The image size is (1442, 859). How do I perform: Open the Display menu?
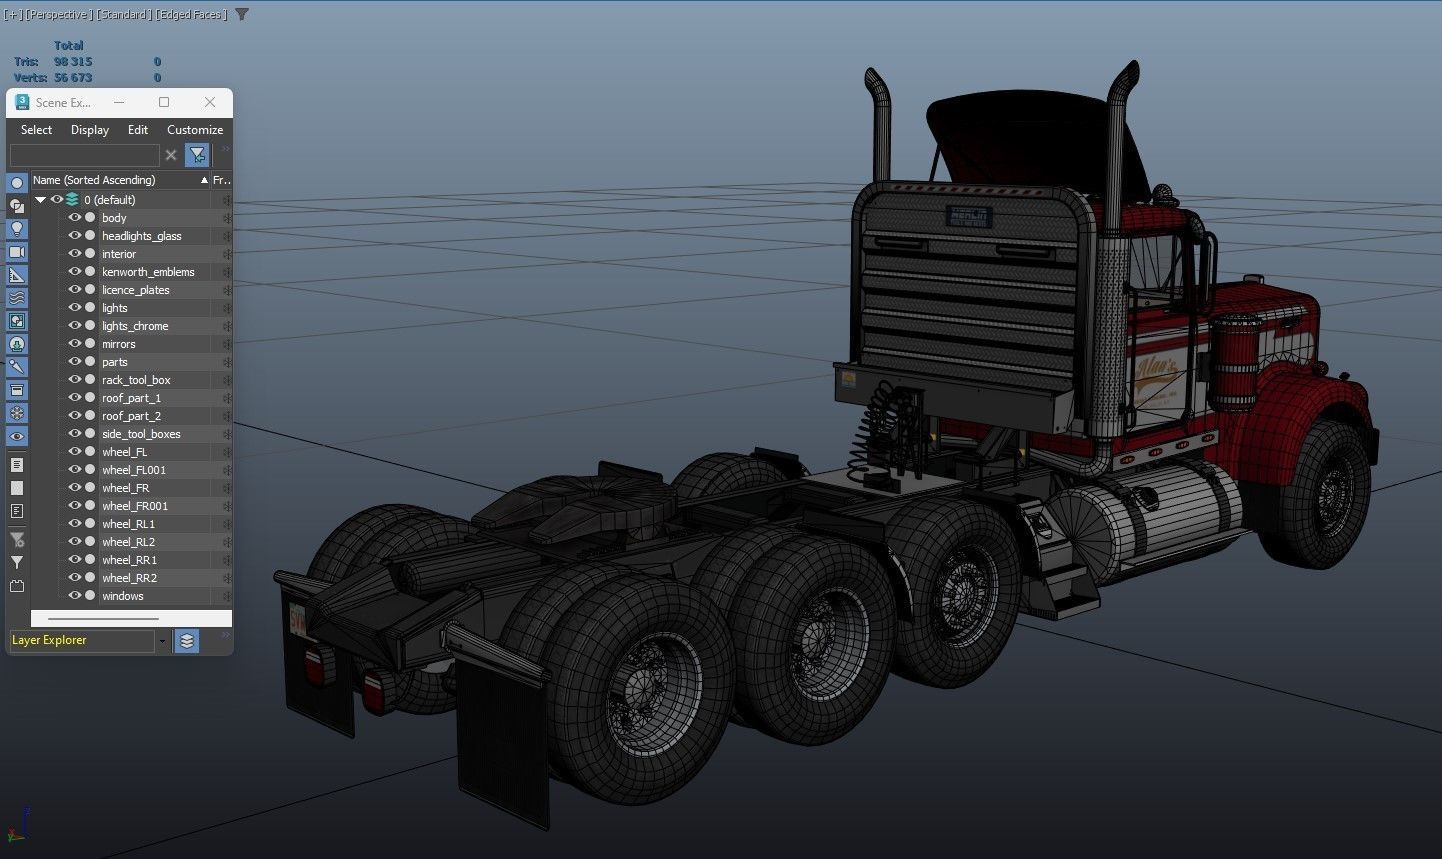pos(90,130)
